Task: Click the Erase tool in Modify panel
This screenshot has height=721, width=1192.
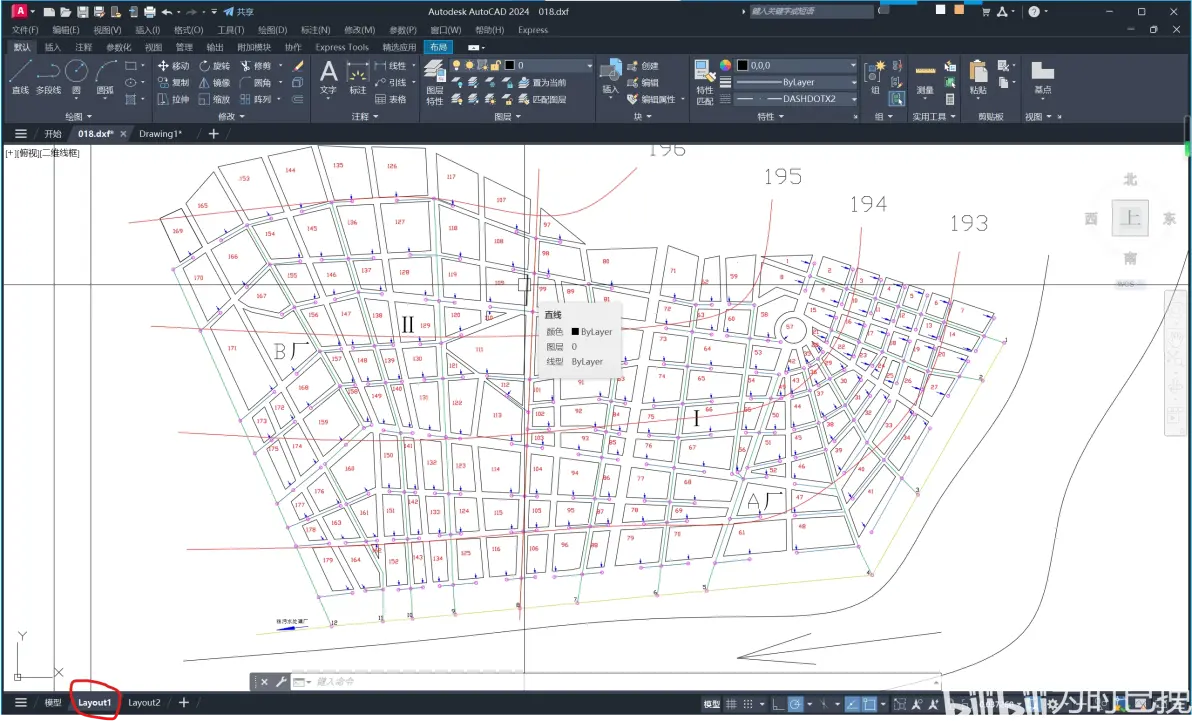Action: (298, 65)
